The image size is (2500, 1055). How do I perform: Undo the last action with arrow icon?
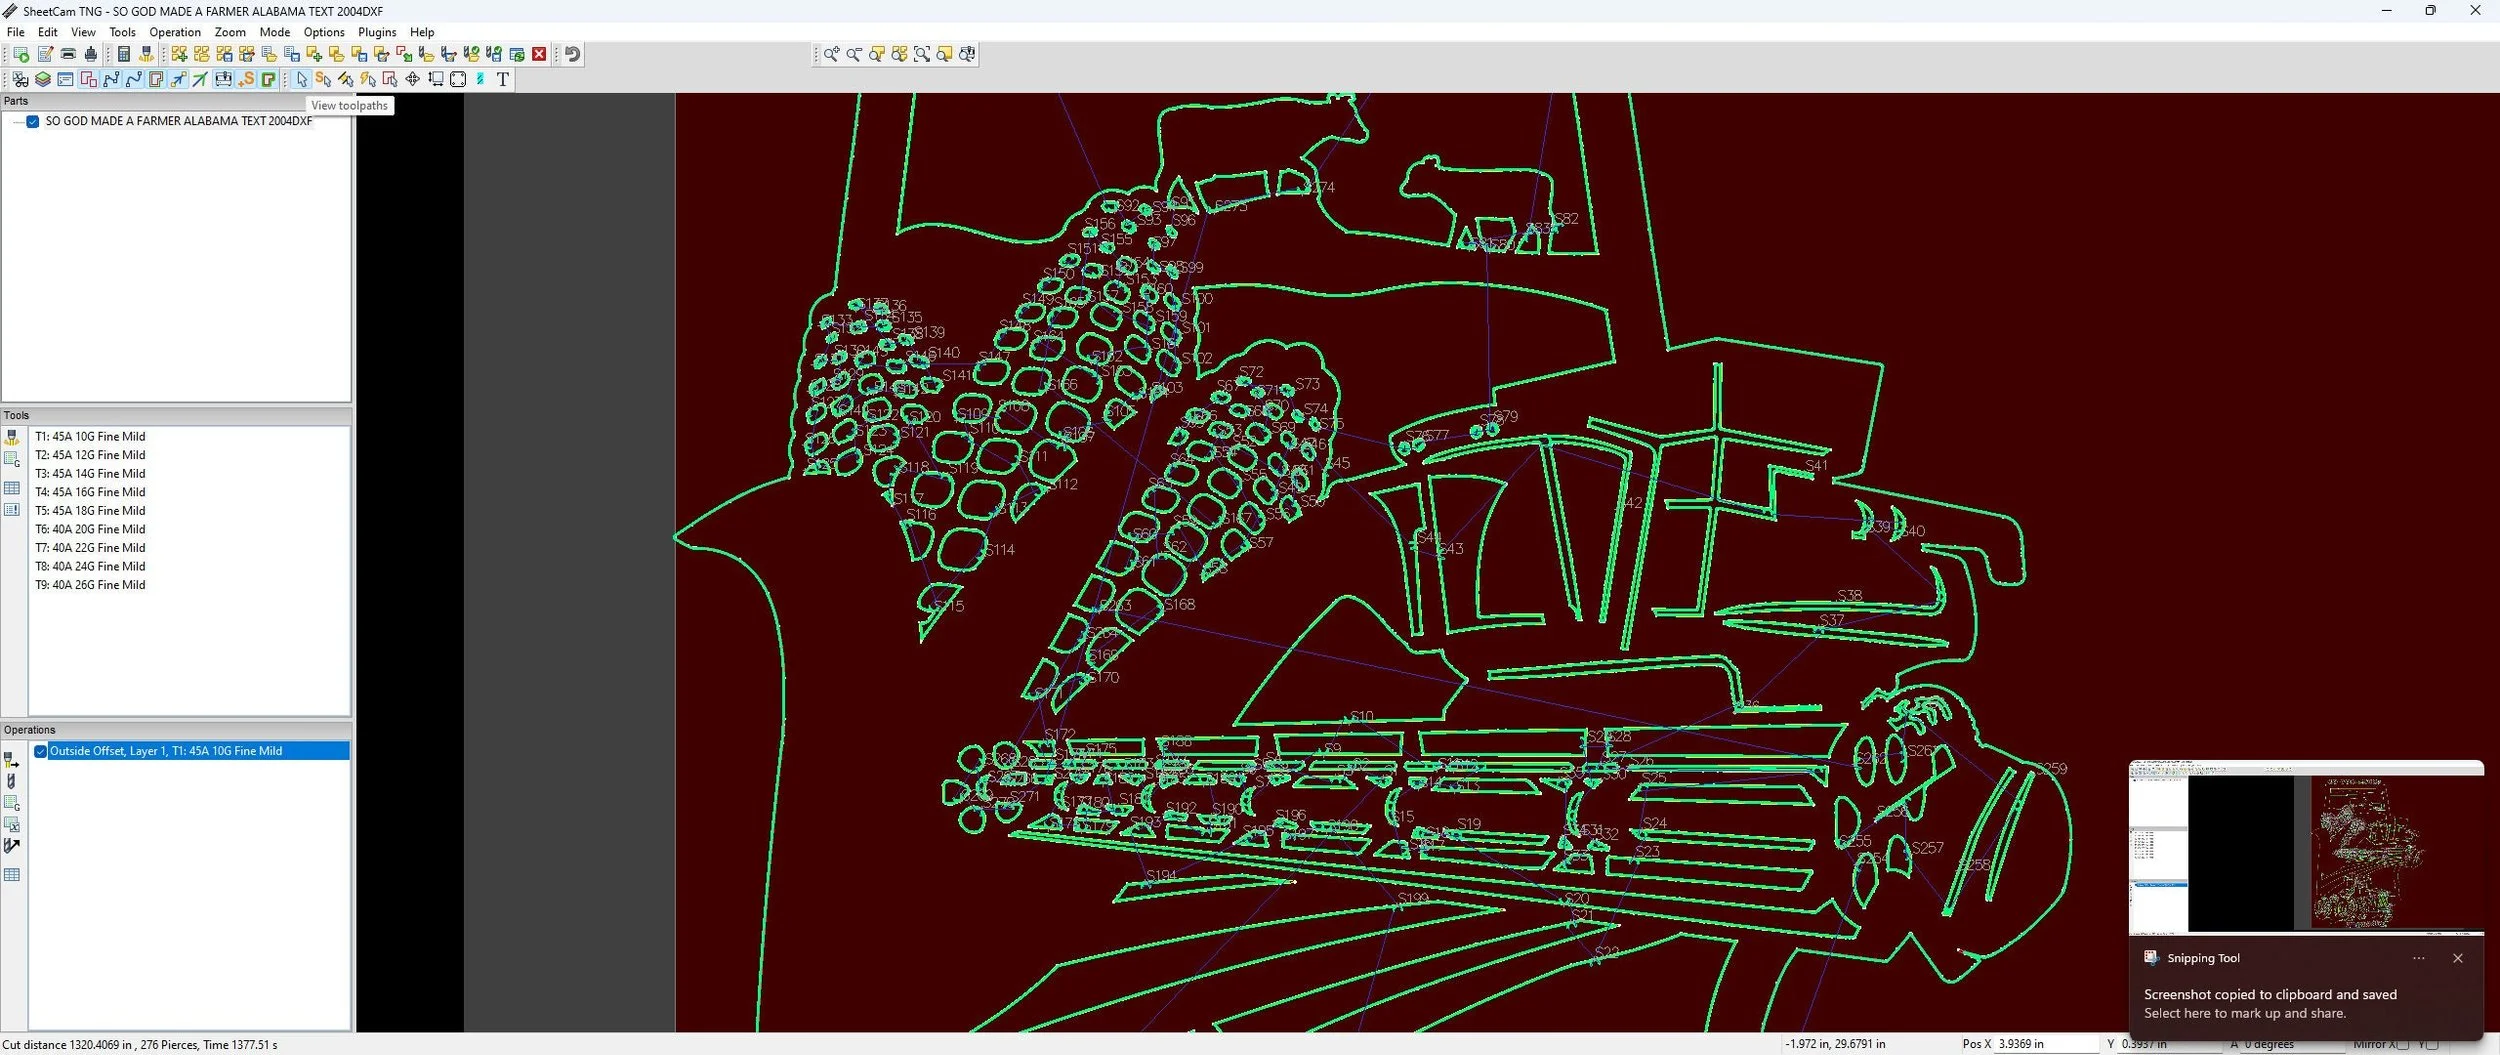(572, 54)
